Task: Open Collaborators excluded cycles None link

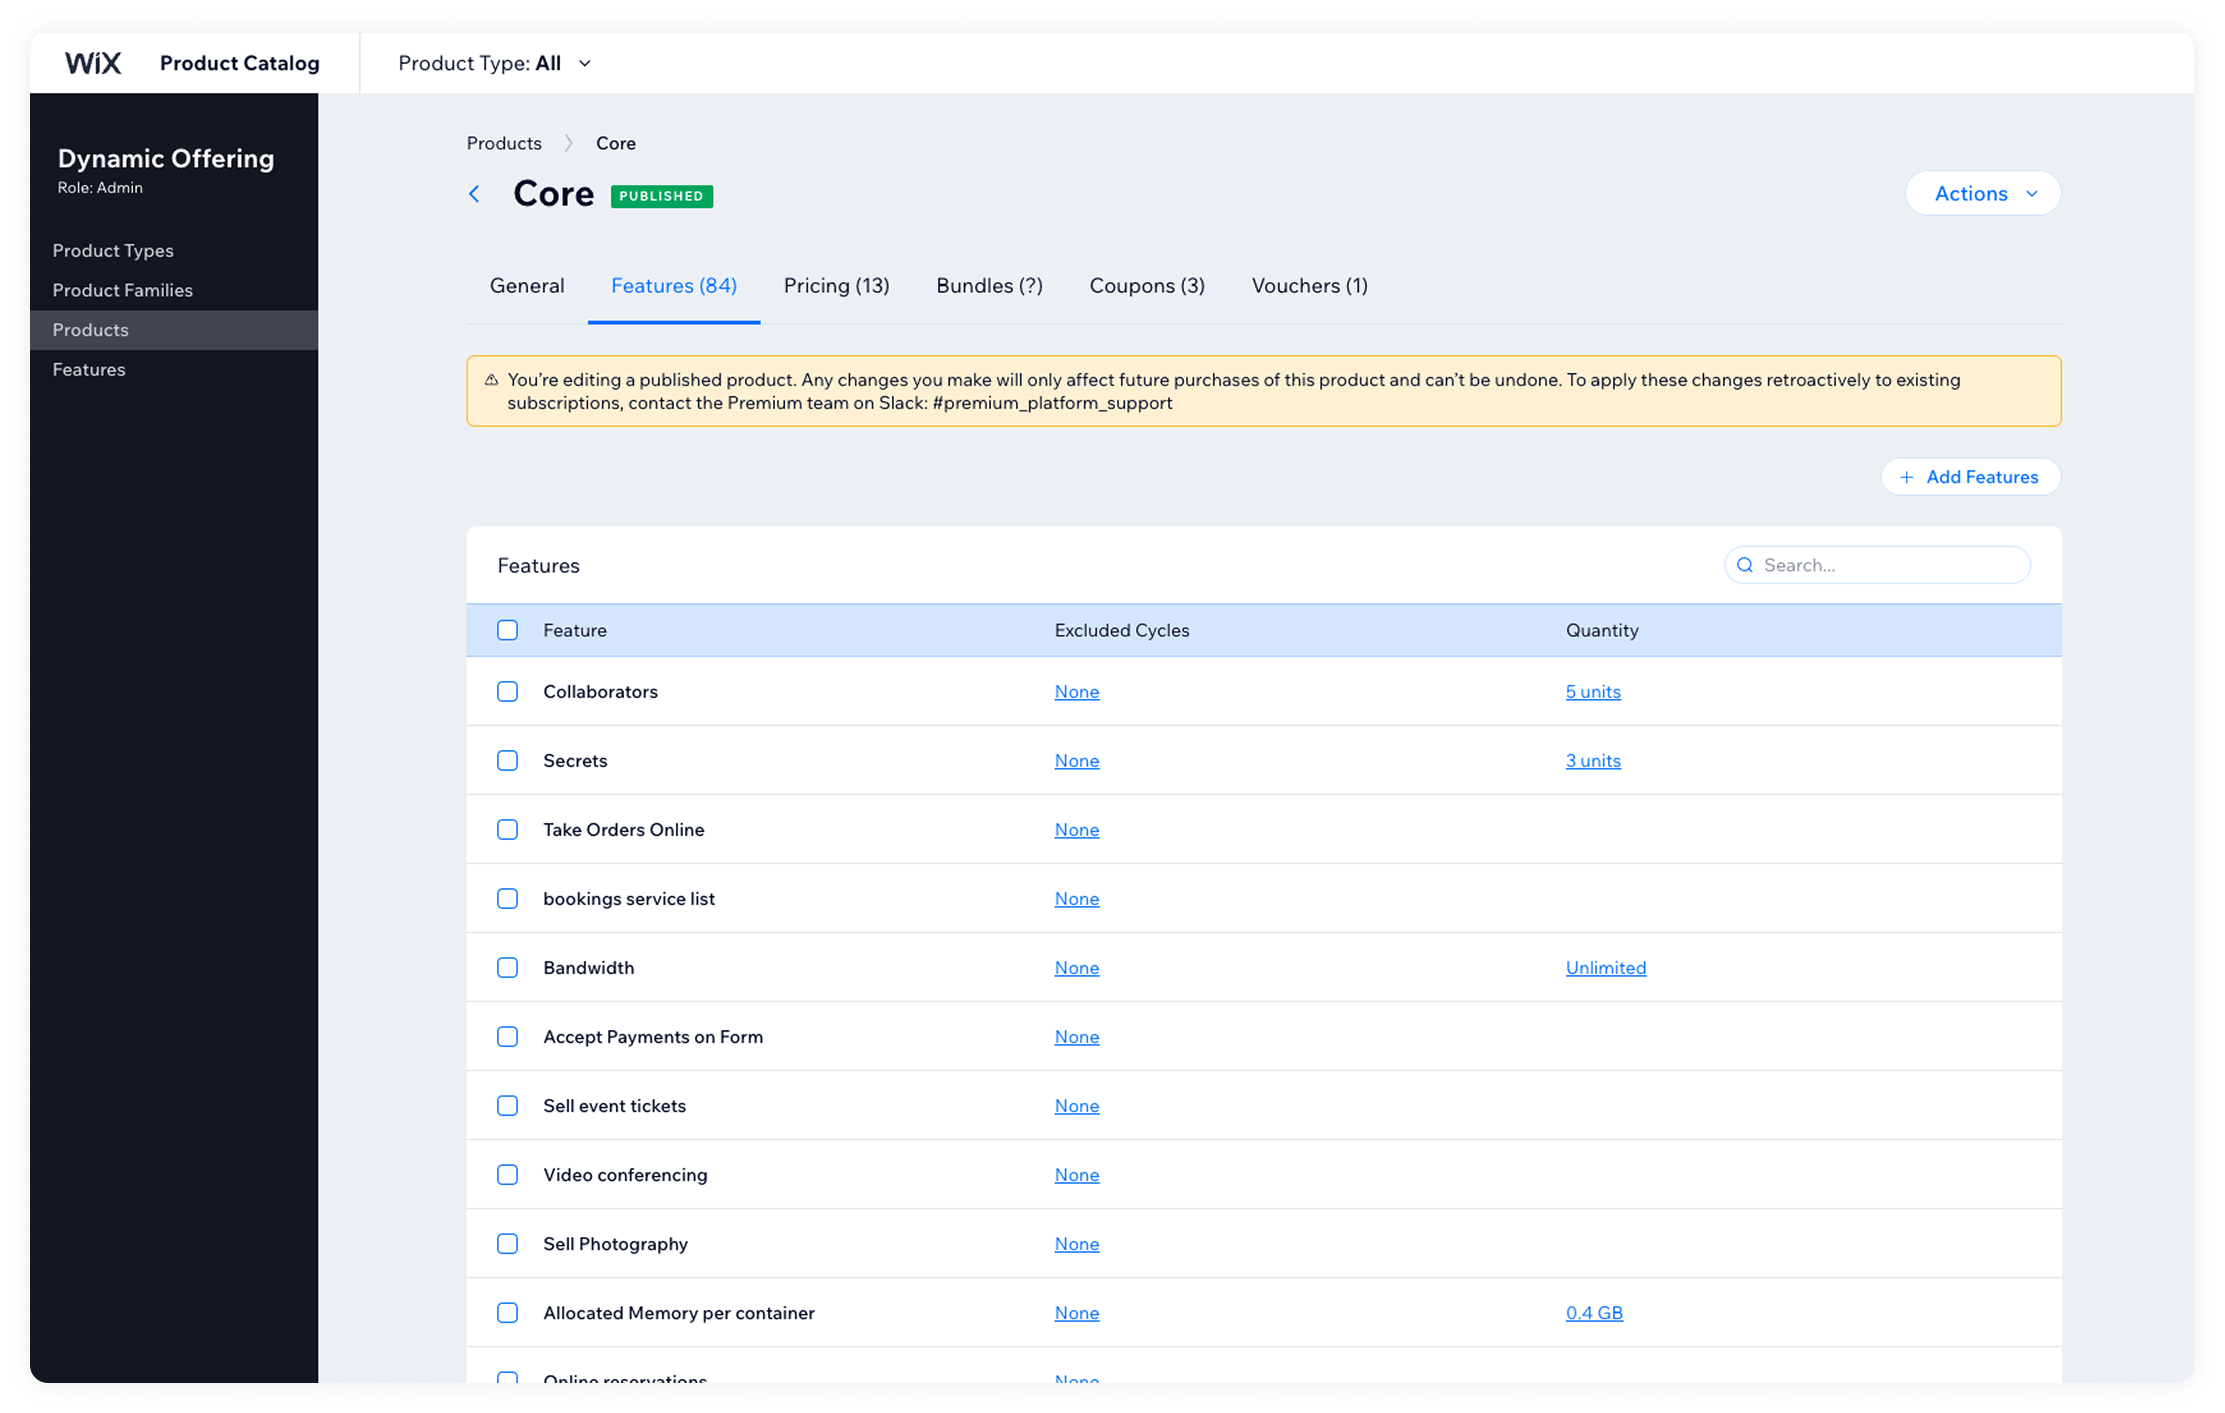Action: point(1077,691)
